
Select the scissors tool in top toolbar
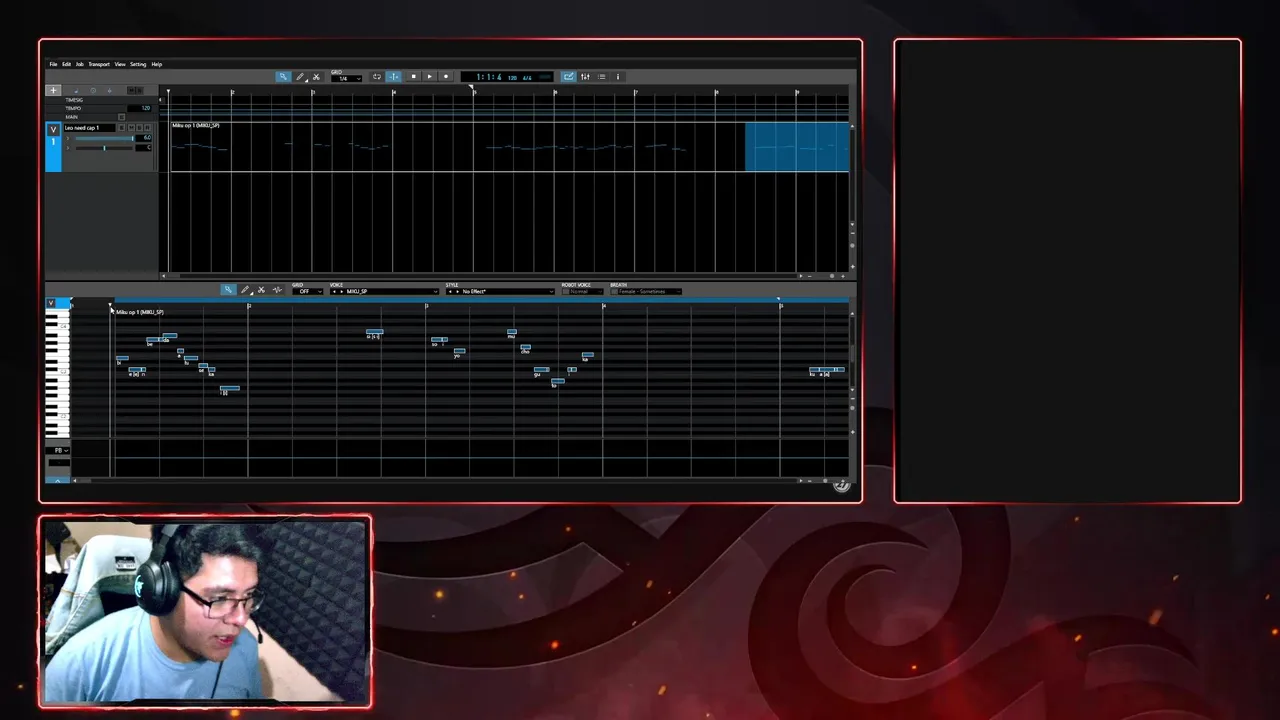[316, 77]
